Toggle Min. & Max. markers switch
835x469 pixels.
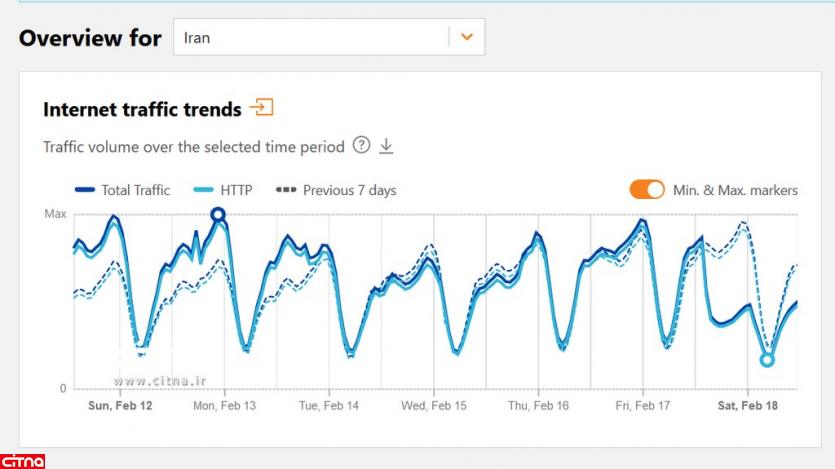pyautogui.click(x=647, y=190)
